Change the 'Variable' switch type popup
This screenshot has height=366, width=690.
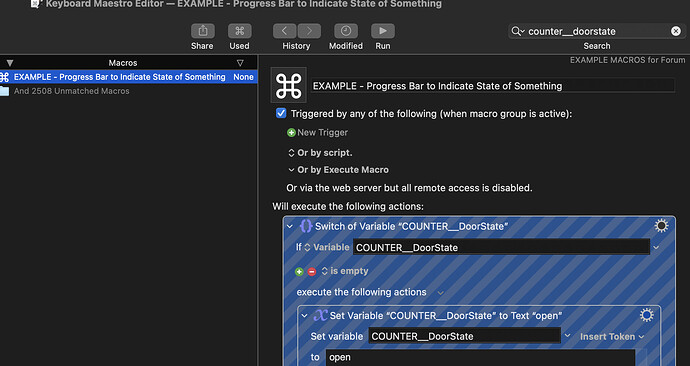(x=327, y=247)
